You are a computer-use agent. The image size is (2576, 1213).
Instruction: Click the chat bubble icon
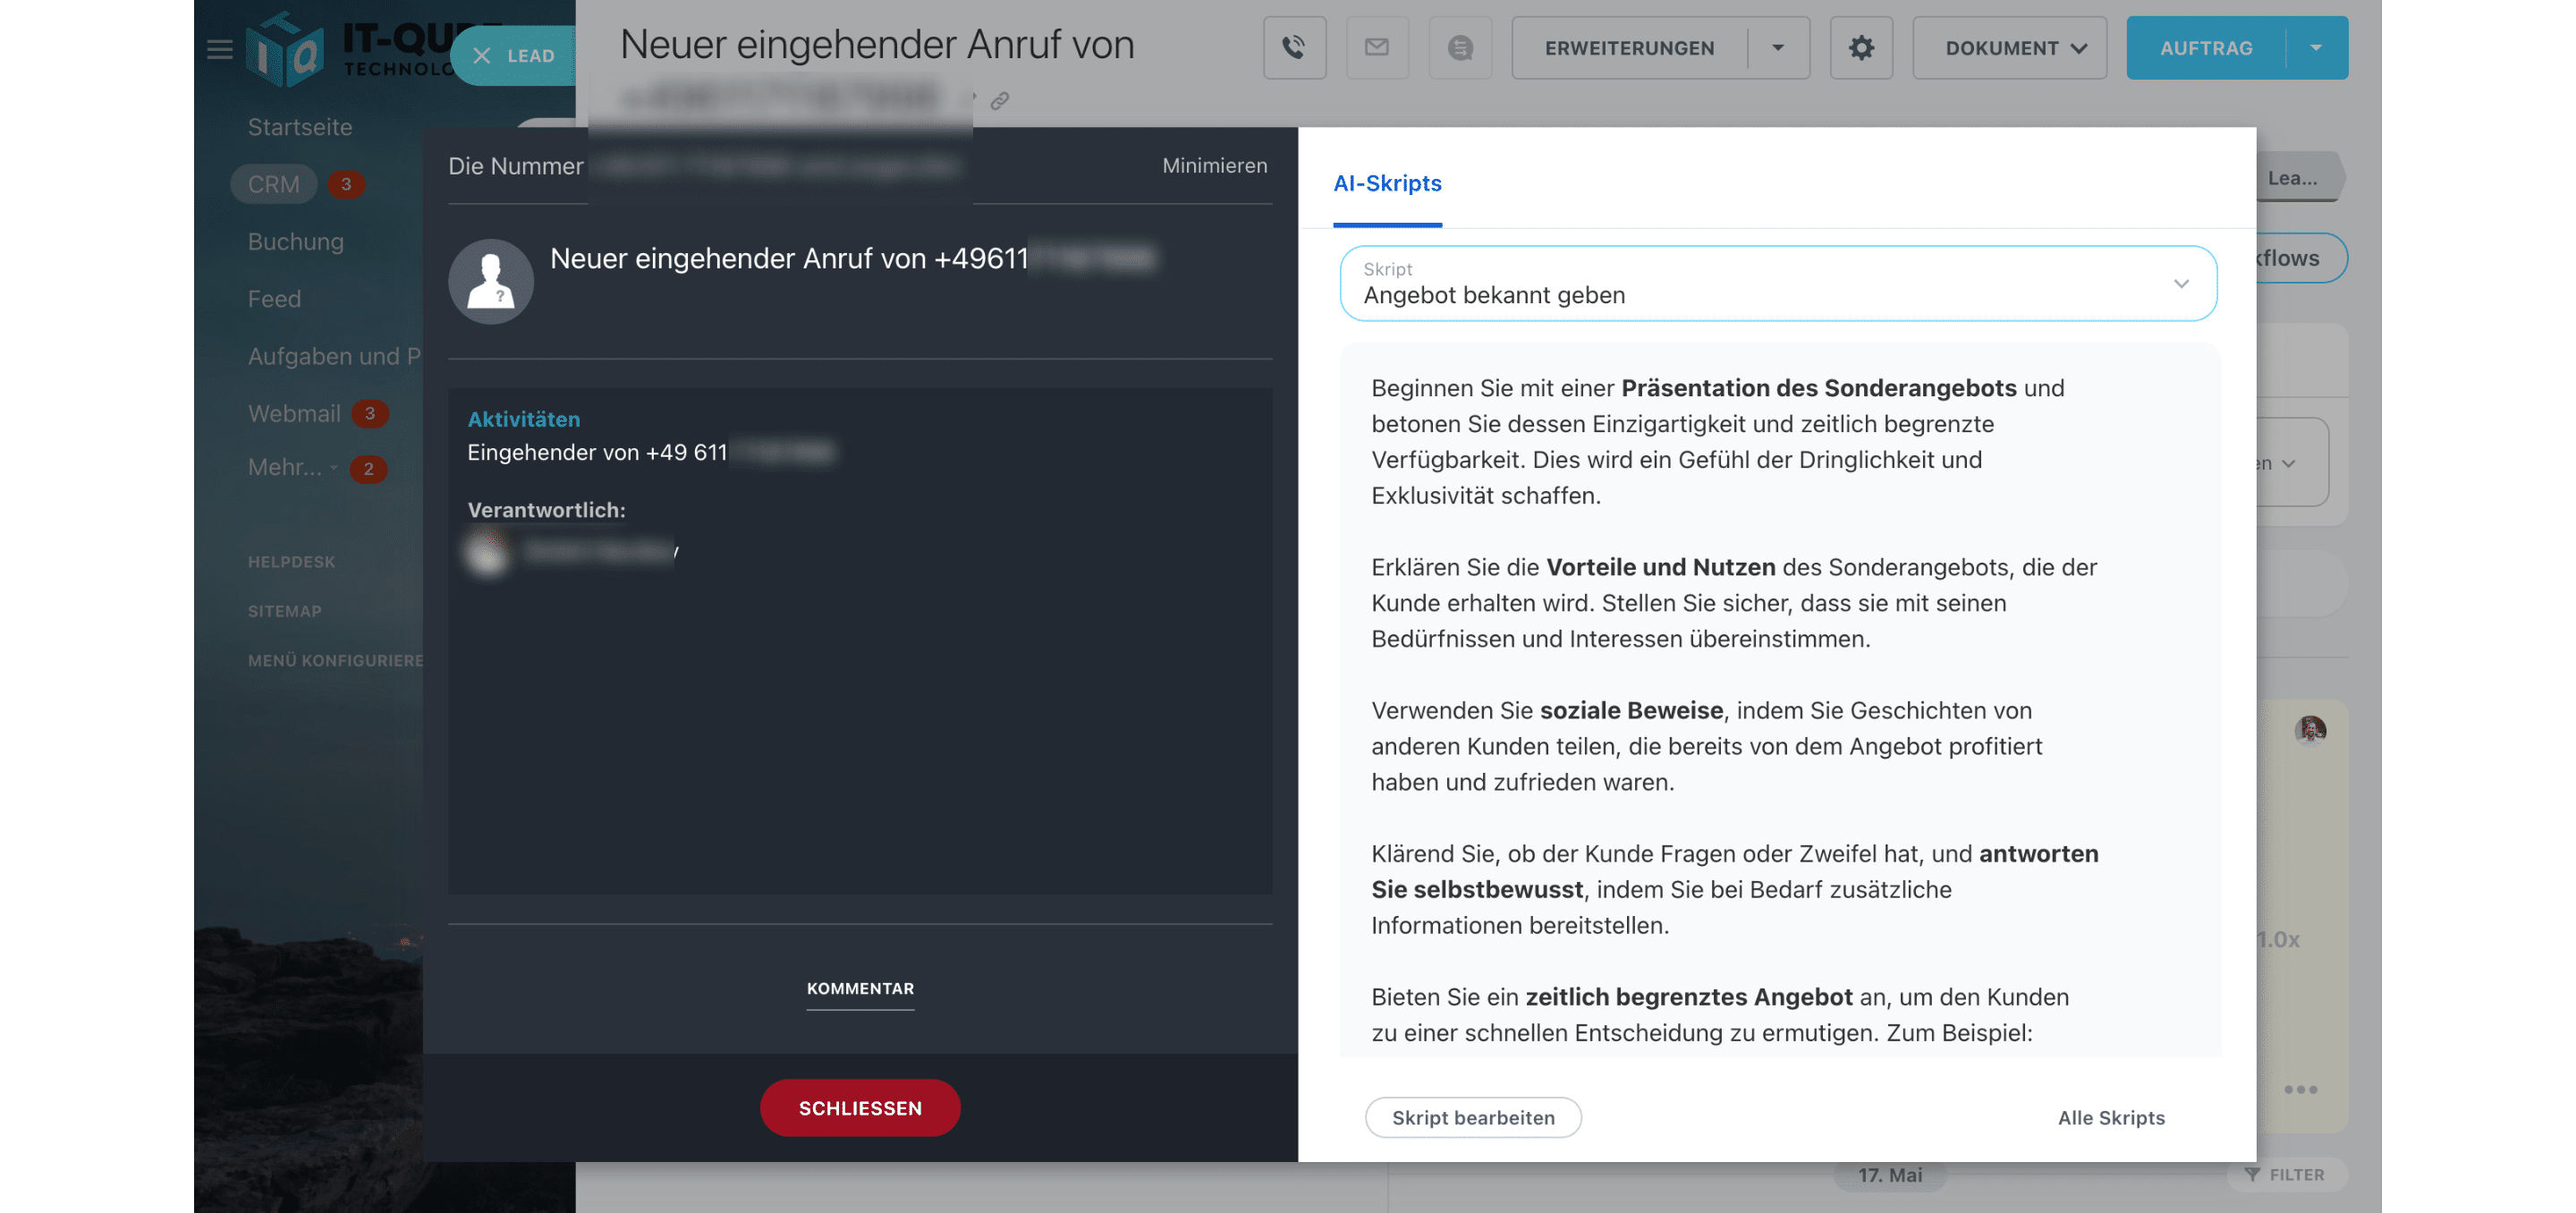pos(1460,48)
